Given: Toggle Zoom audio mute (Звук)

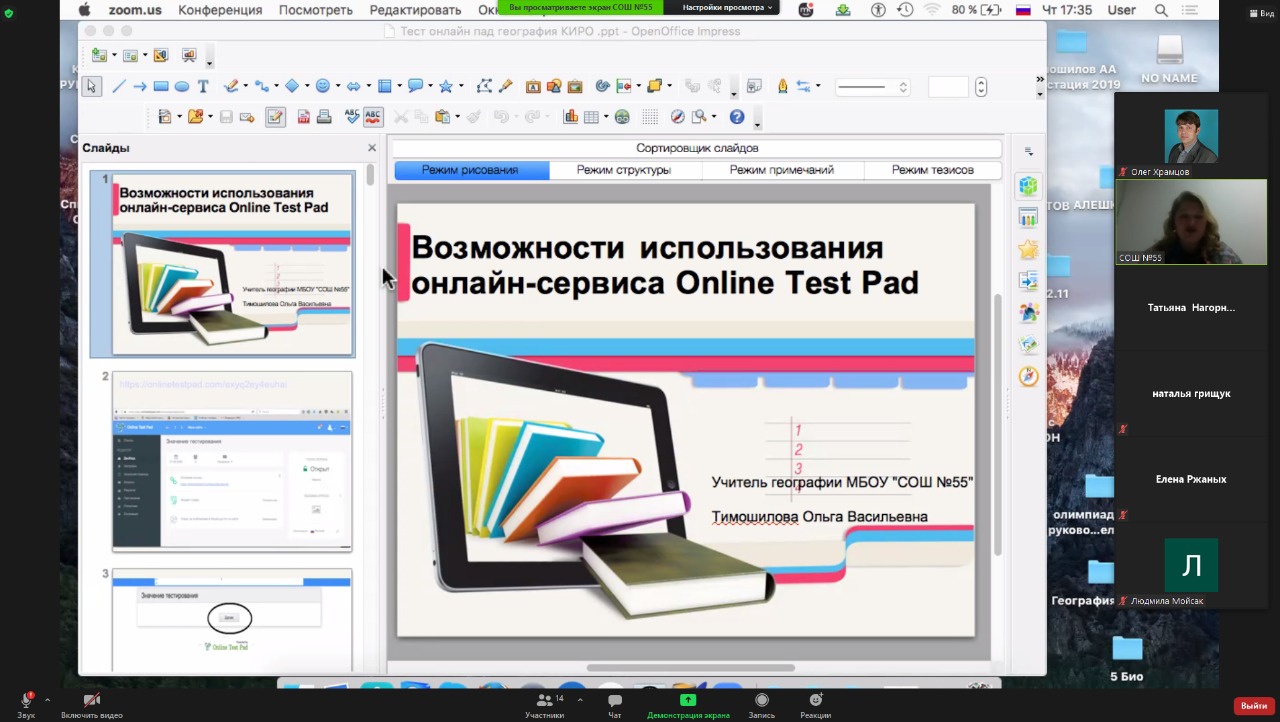Looking at the screenshot, I should point(26,705).
